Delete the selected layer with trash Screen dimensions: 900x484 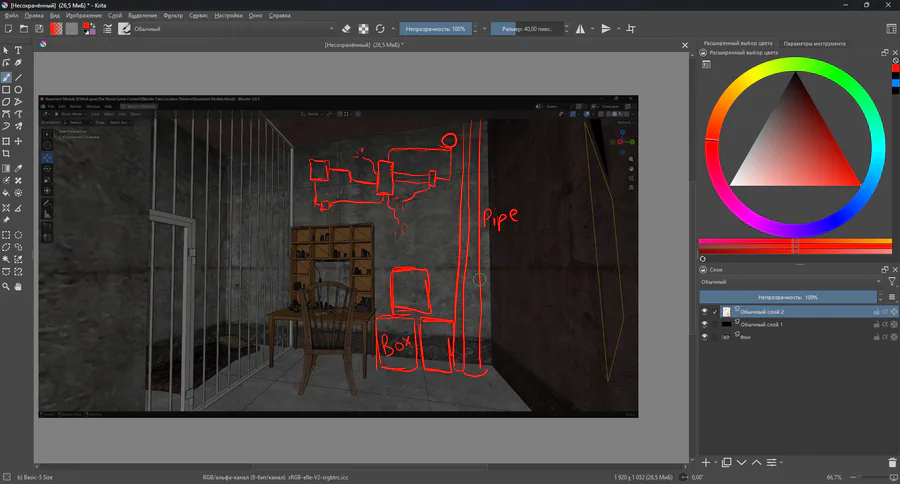(x=892, y=463)
